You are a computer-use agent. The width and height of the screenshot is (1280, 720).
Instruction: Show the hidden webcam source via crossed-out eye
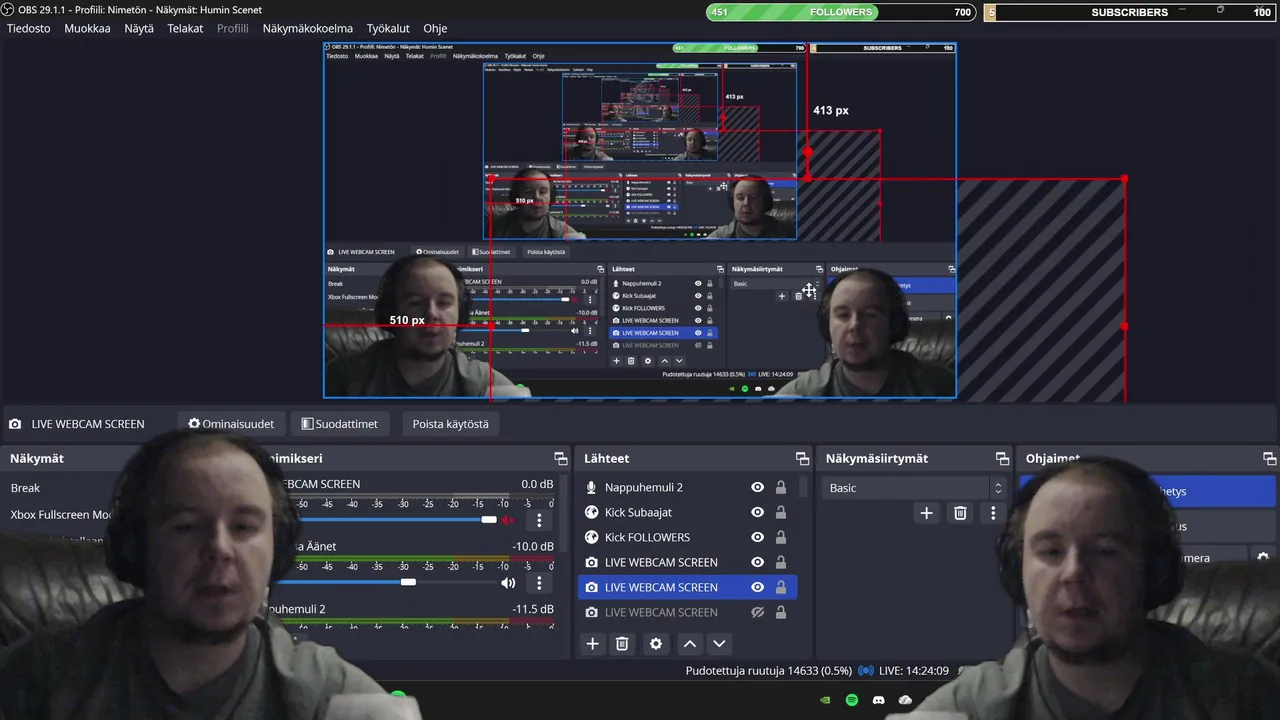[x=757, y=612]
